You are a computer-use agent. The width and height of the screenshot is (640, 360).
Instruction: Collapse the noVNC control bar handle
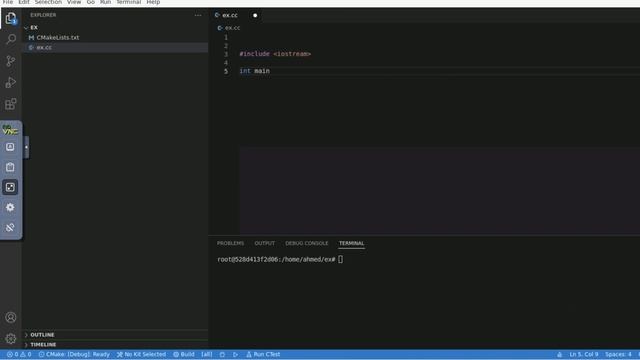[x=27, y=147]
